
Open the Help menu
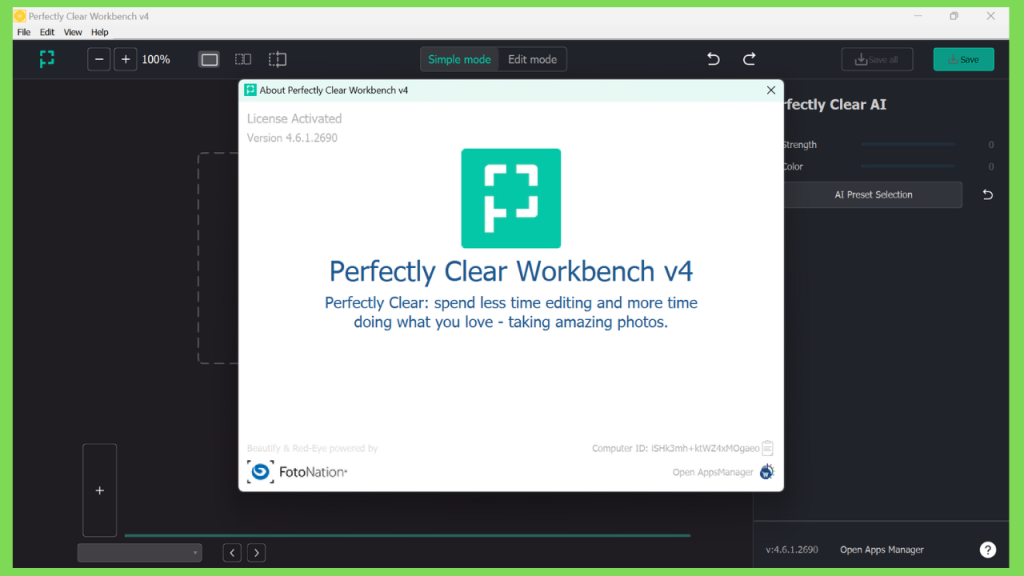click(99, 32)
